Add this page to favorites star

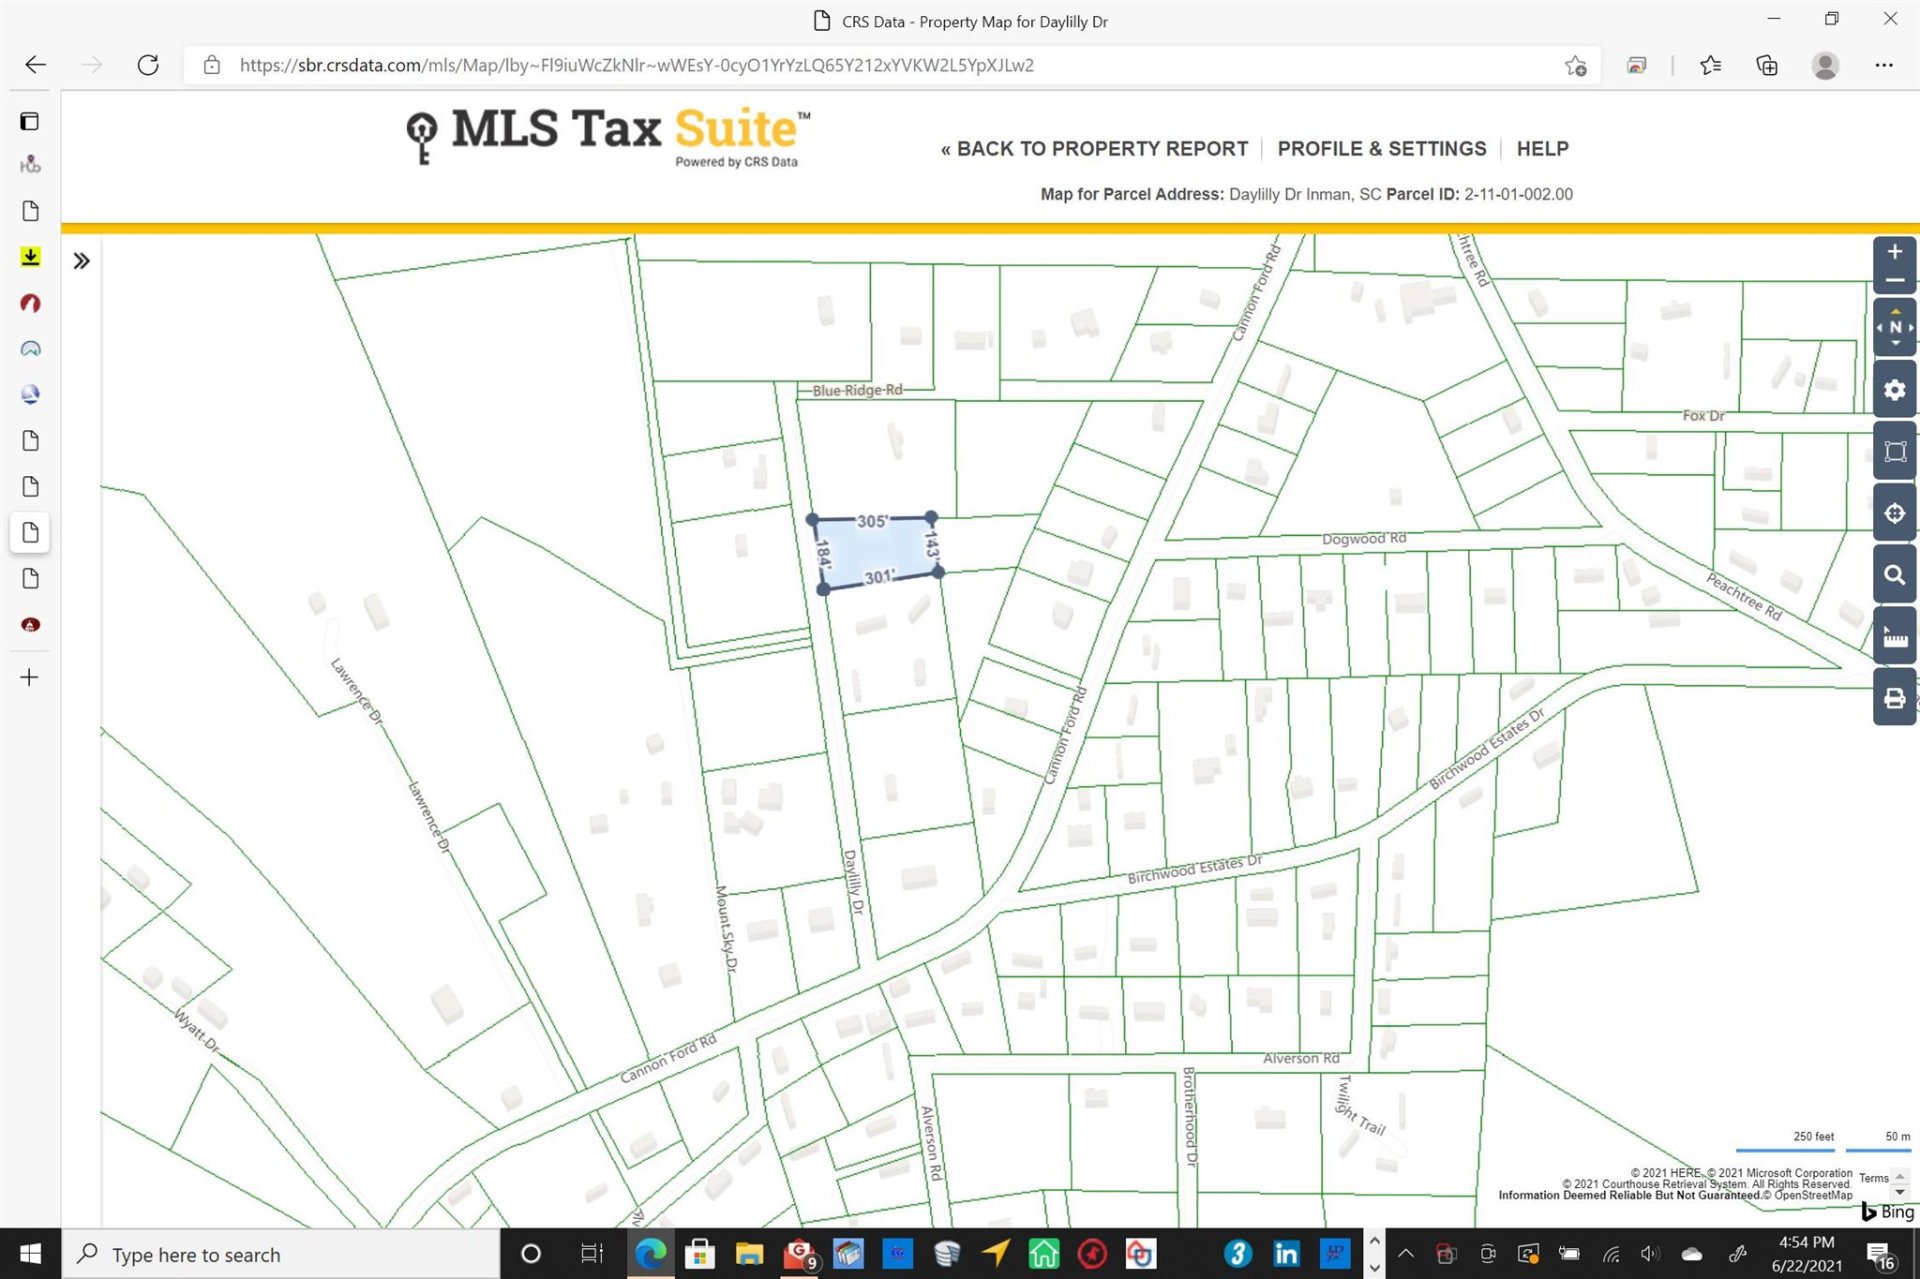[1575, 65]
